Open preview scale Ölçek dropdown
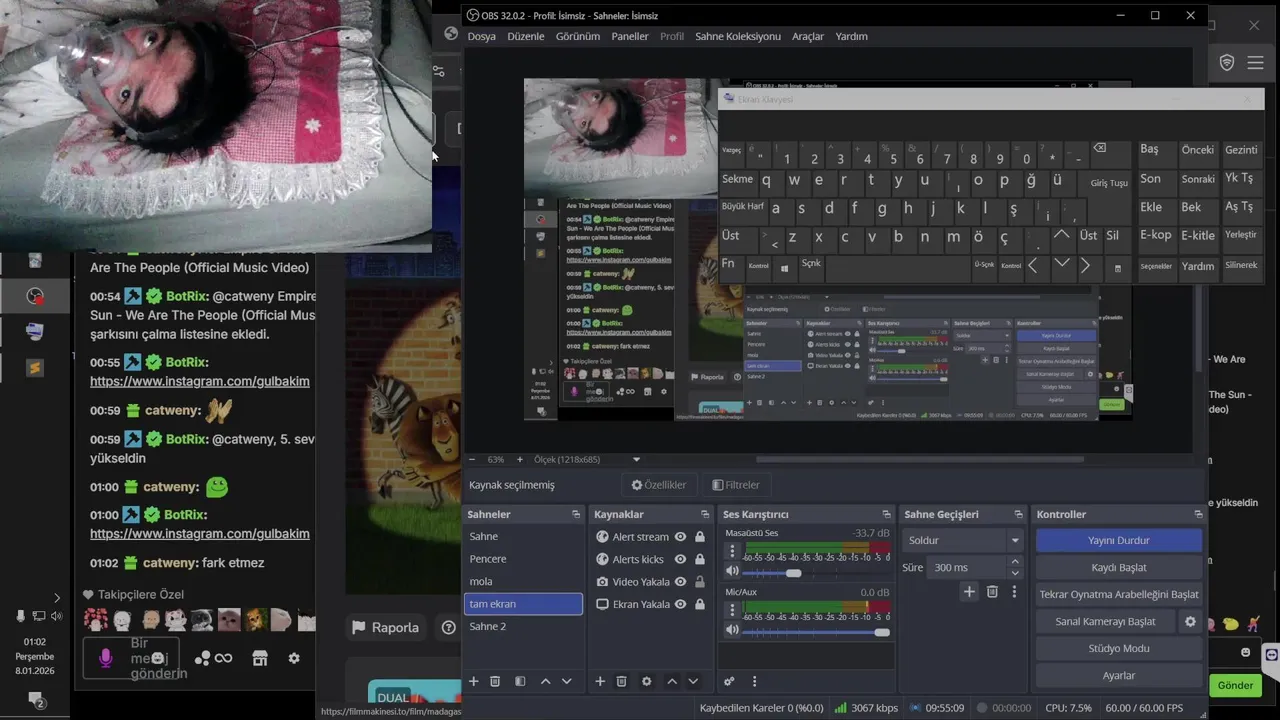 click(x=588, y=460)
